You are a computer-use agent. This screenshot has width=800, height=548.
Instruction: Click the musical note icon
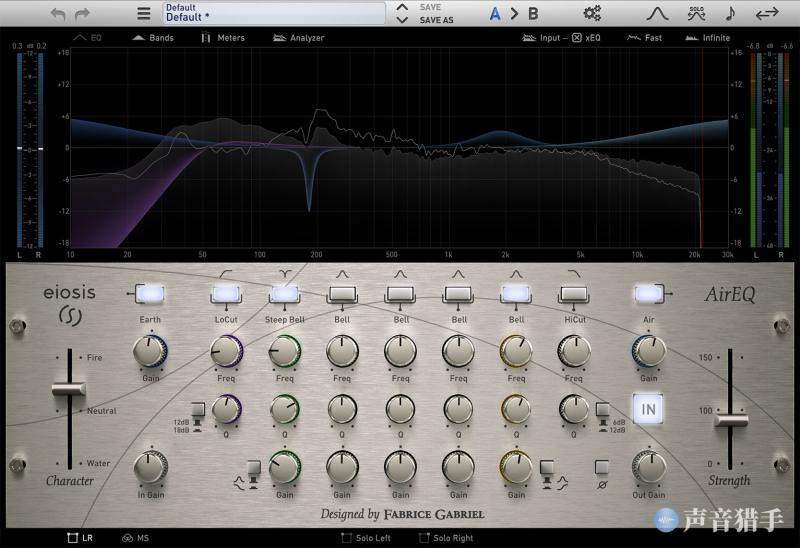tap(730, 13)
